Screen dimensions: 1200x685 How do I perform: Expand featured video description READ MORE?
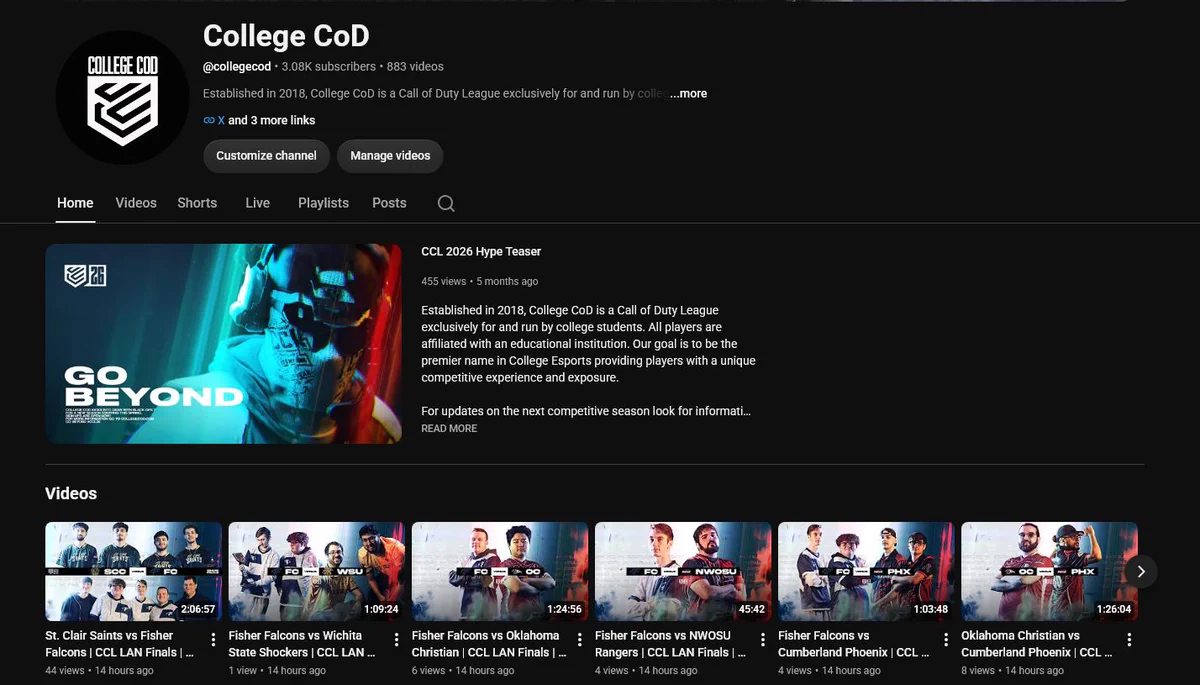(x=449, y=428)
